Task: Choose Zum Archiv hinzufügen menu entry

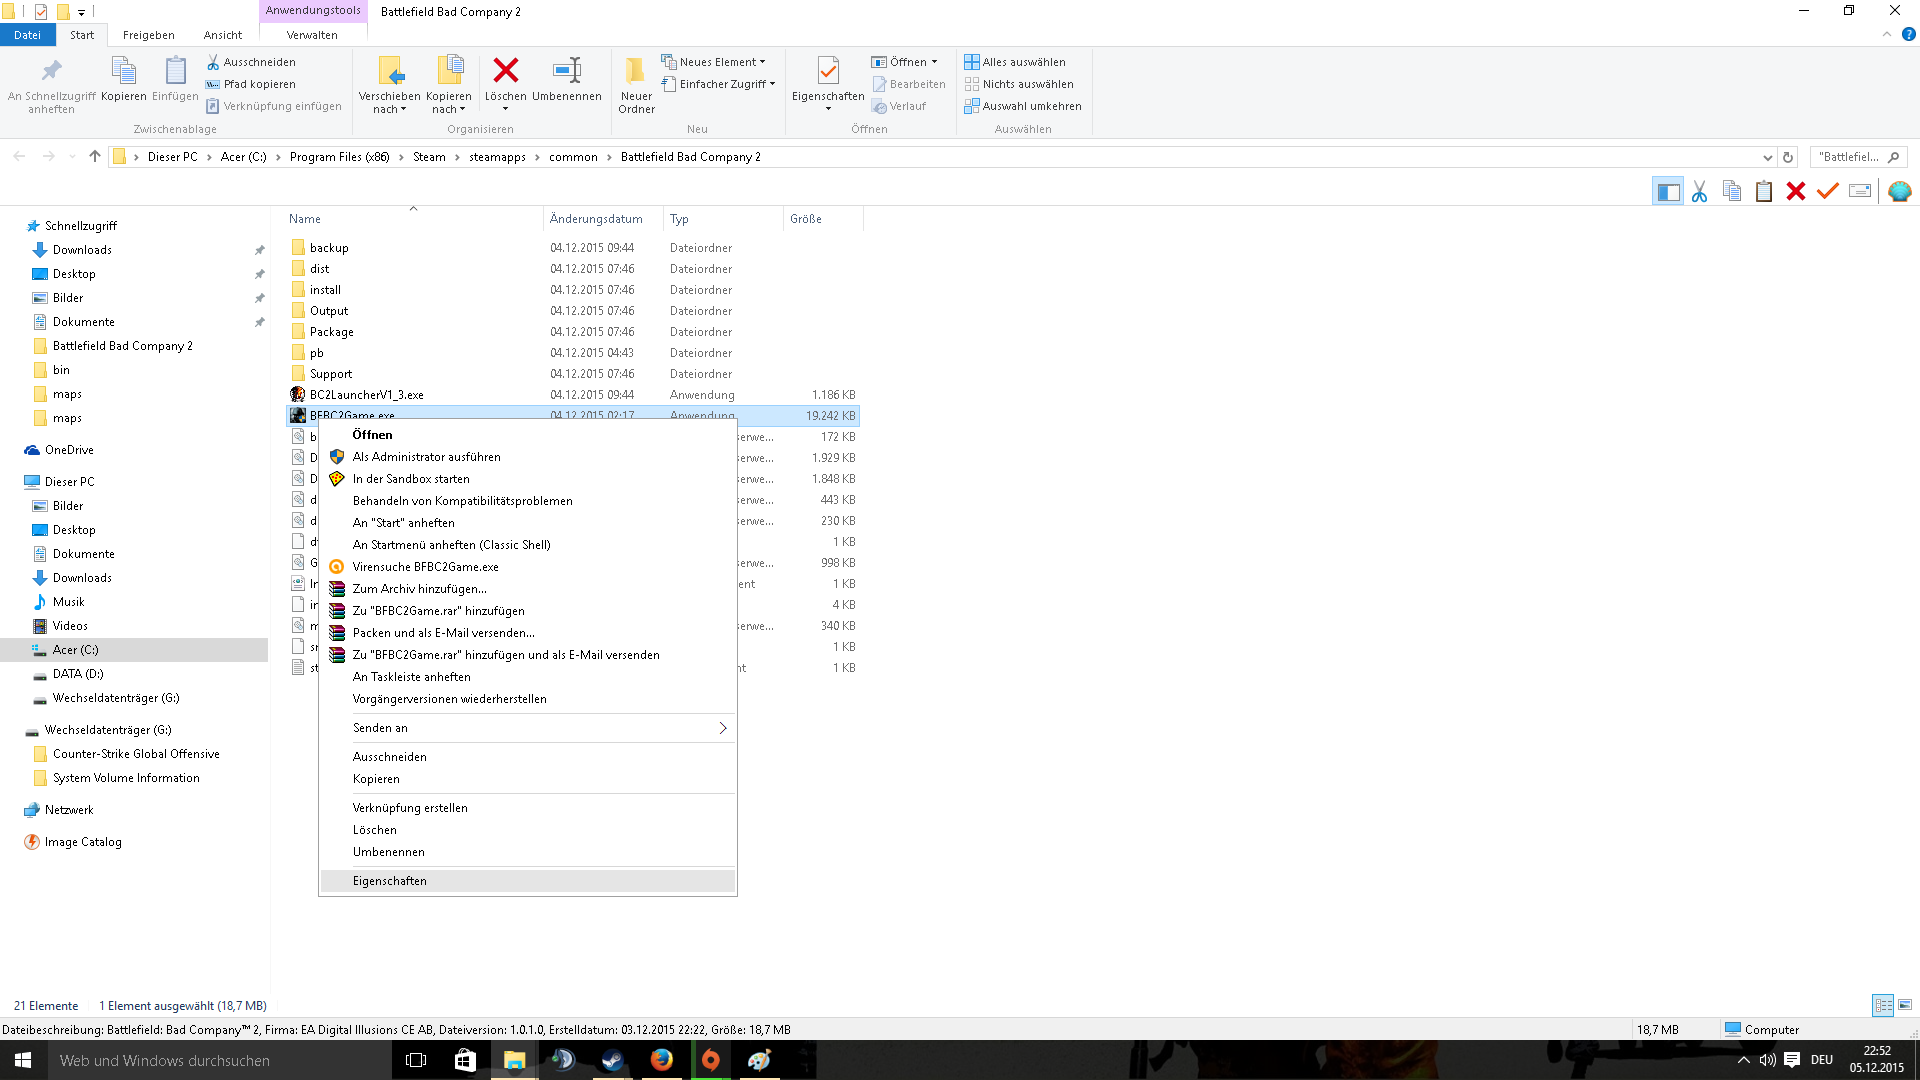Action: point(528,589)
